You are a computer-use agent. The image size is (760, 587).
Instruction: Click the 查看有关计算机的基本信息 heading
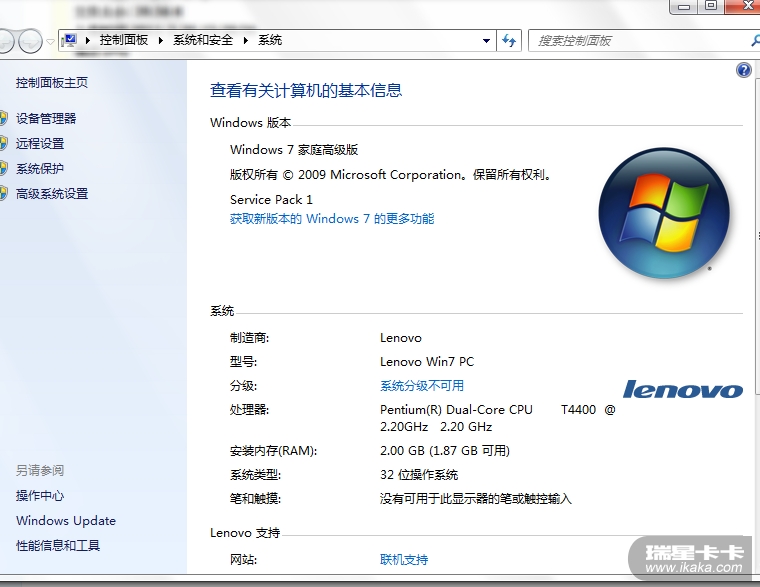tap(306, 91)
